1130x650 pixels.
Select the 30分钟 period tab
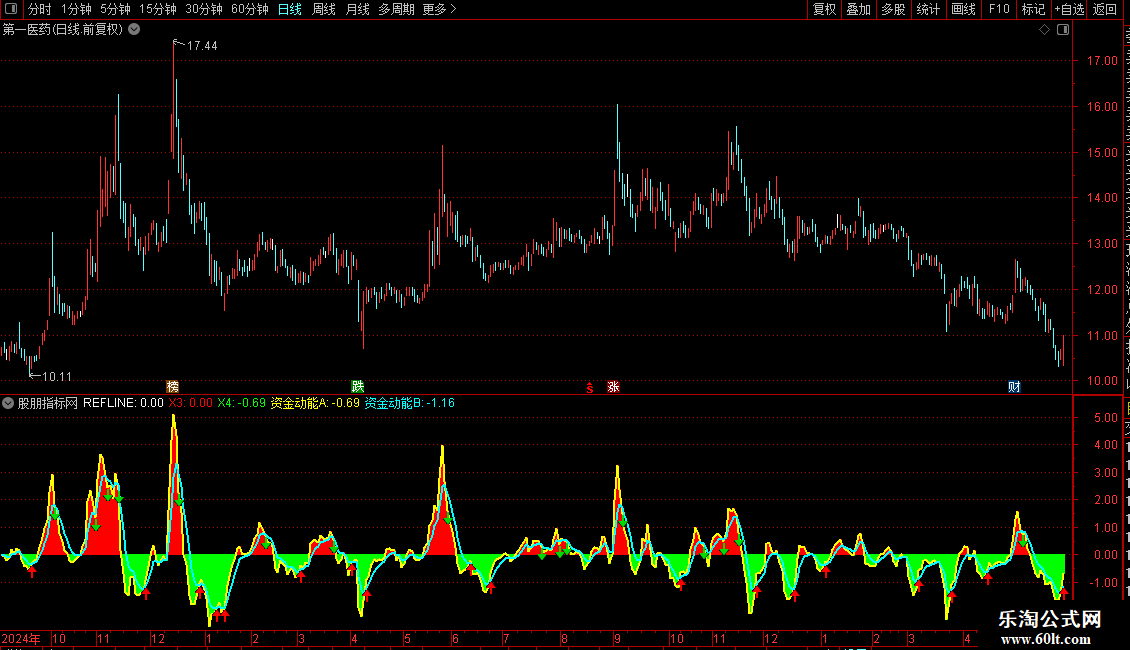[x=204, y=9]
